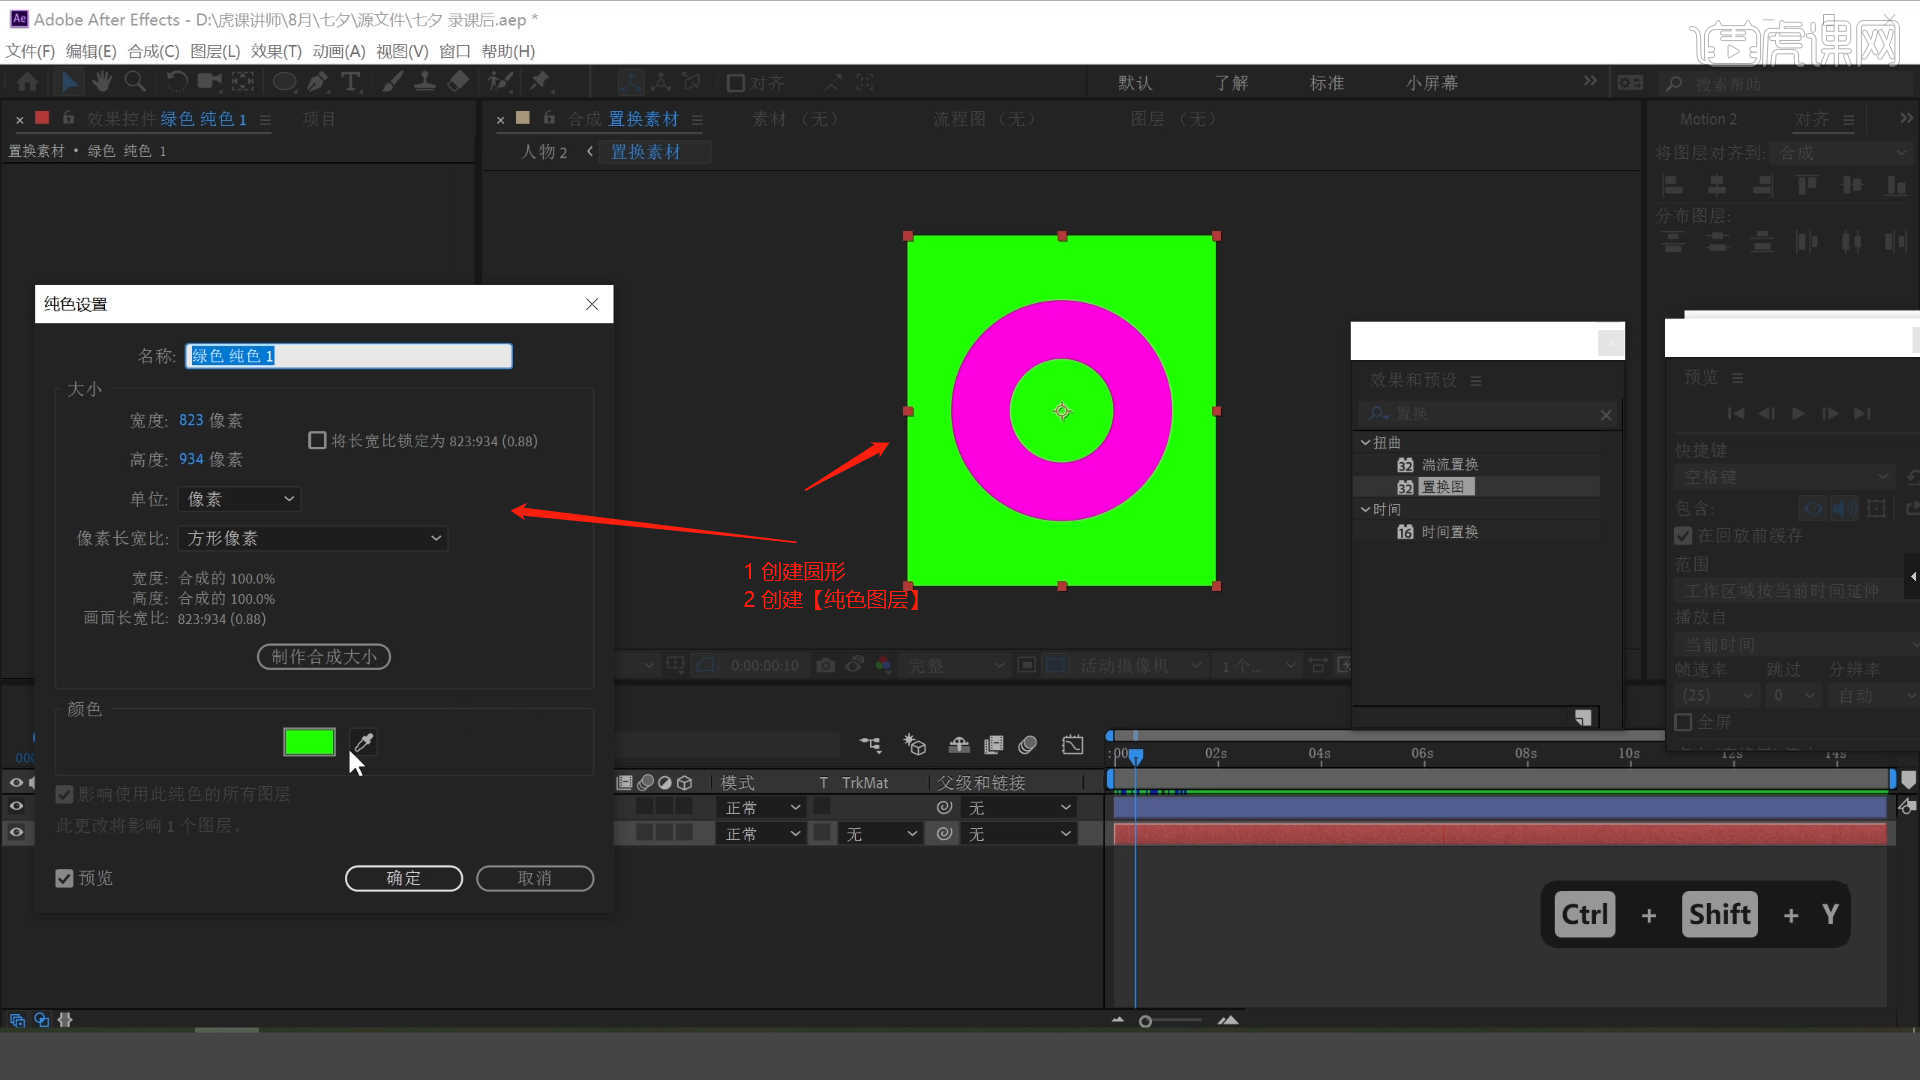Select the Clone Stamp tool

tap(425, 82)
